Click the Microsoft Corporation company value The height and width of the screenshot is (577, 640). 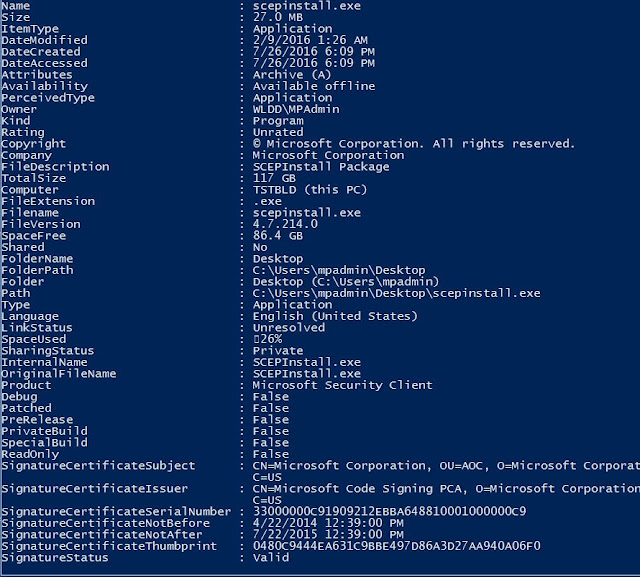point(328,155)
